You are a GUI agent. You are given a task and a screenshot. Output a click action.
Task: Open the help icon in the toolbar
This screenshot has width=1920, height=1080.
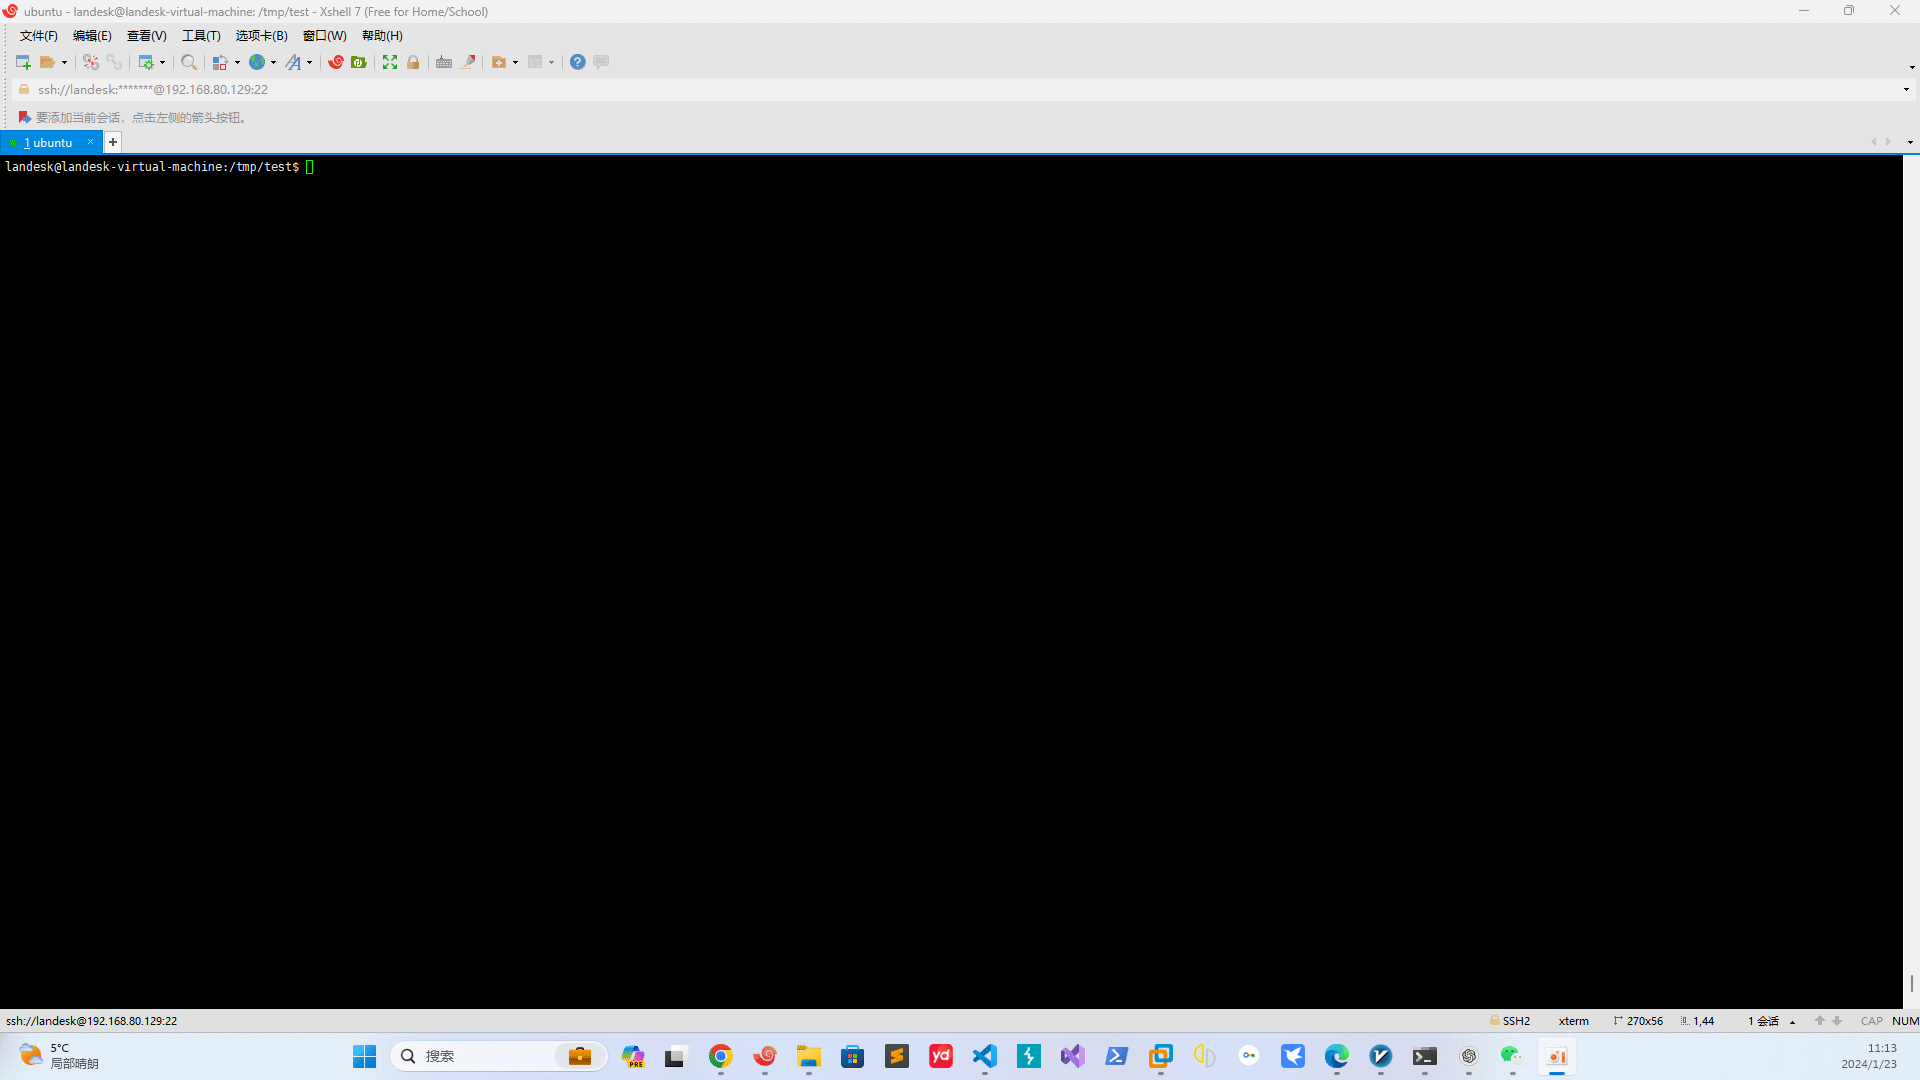577,62
